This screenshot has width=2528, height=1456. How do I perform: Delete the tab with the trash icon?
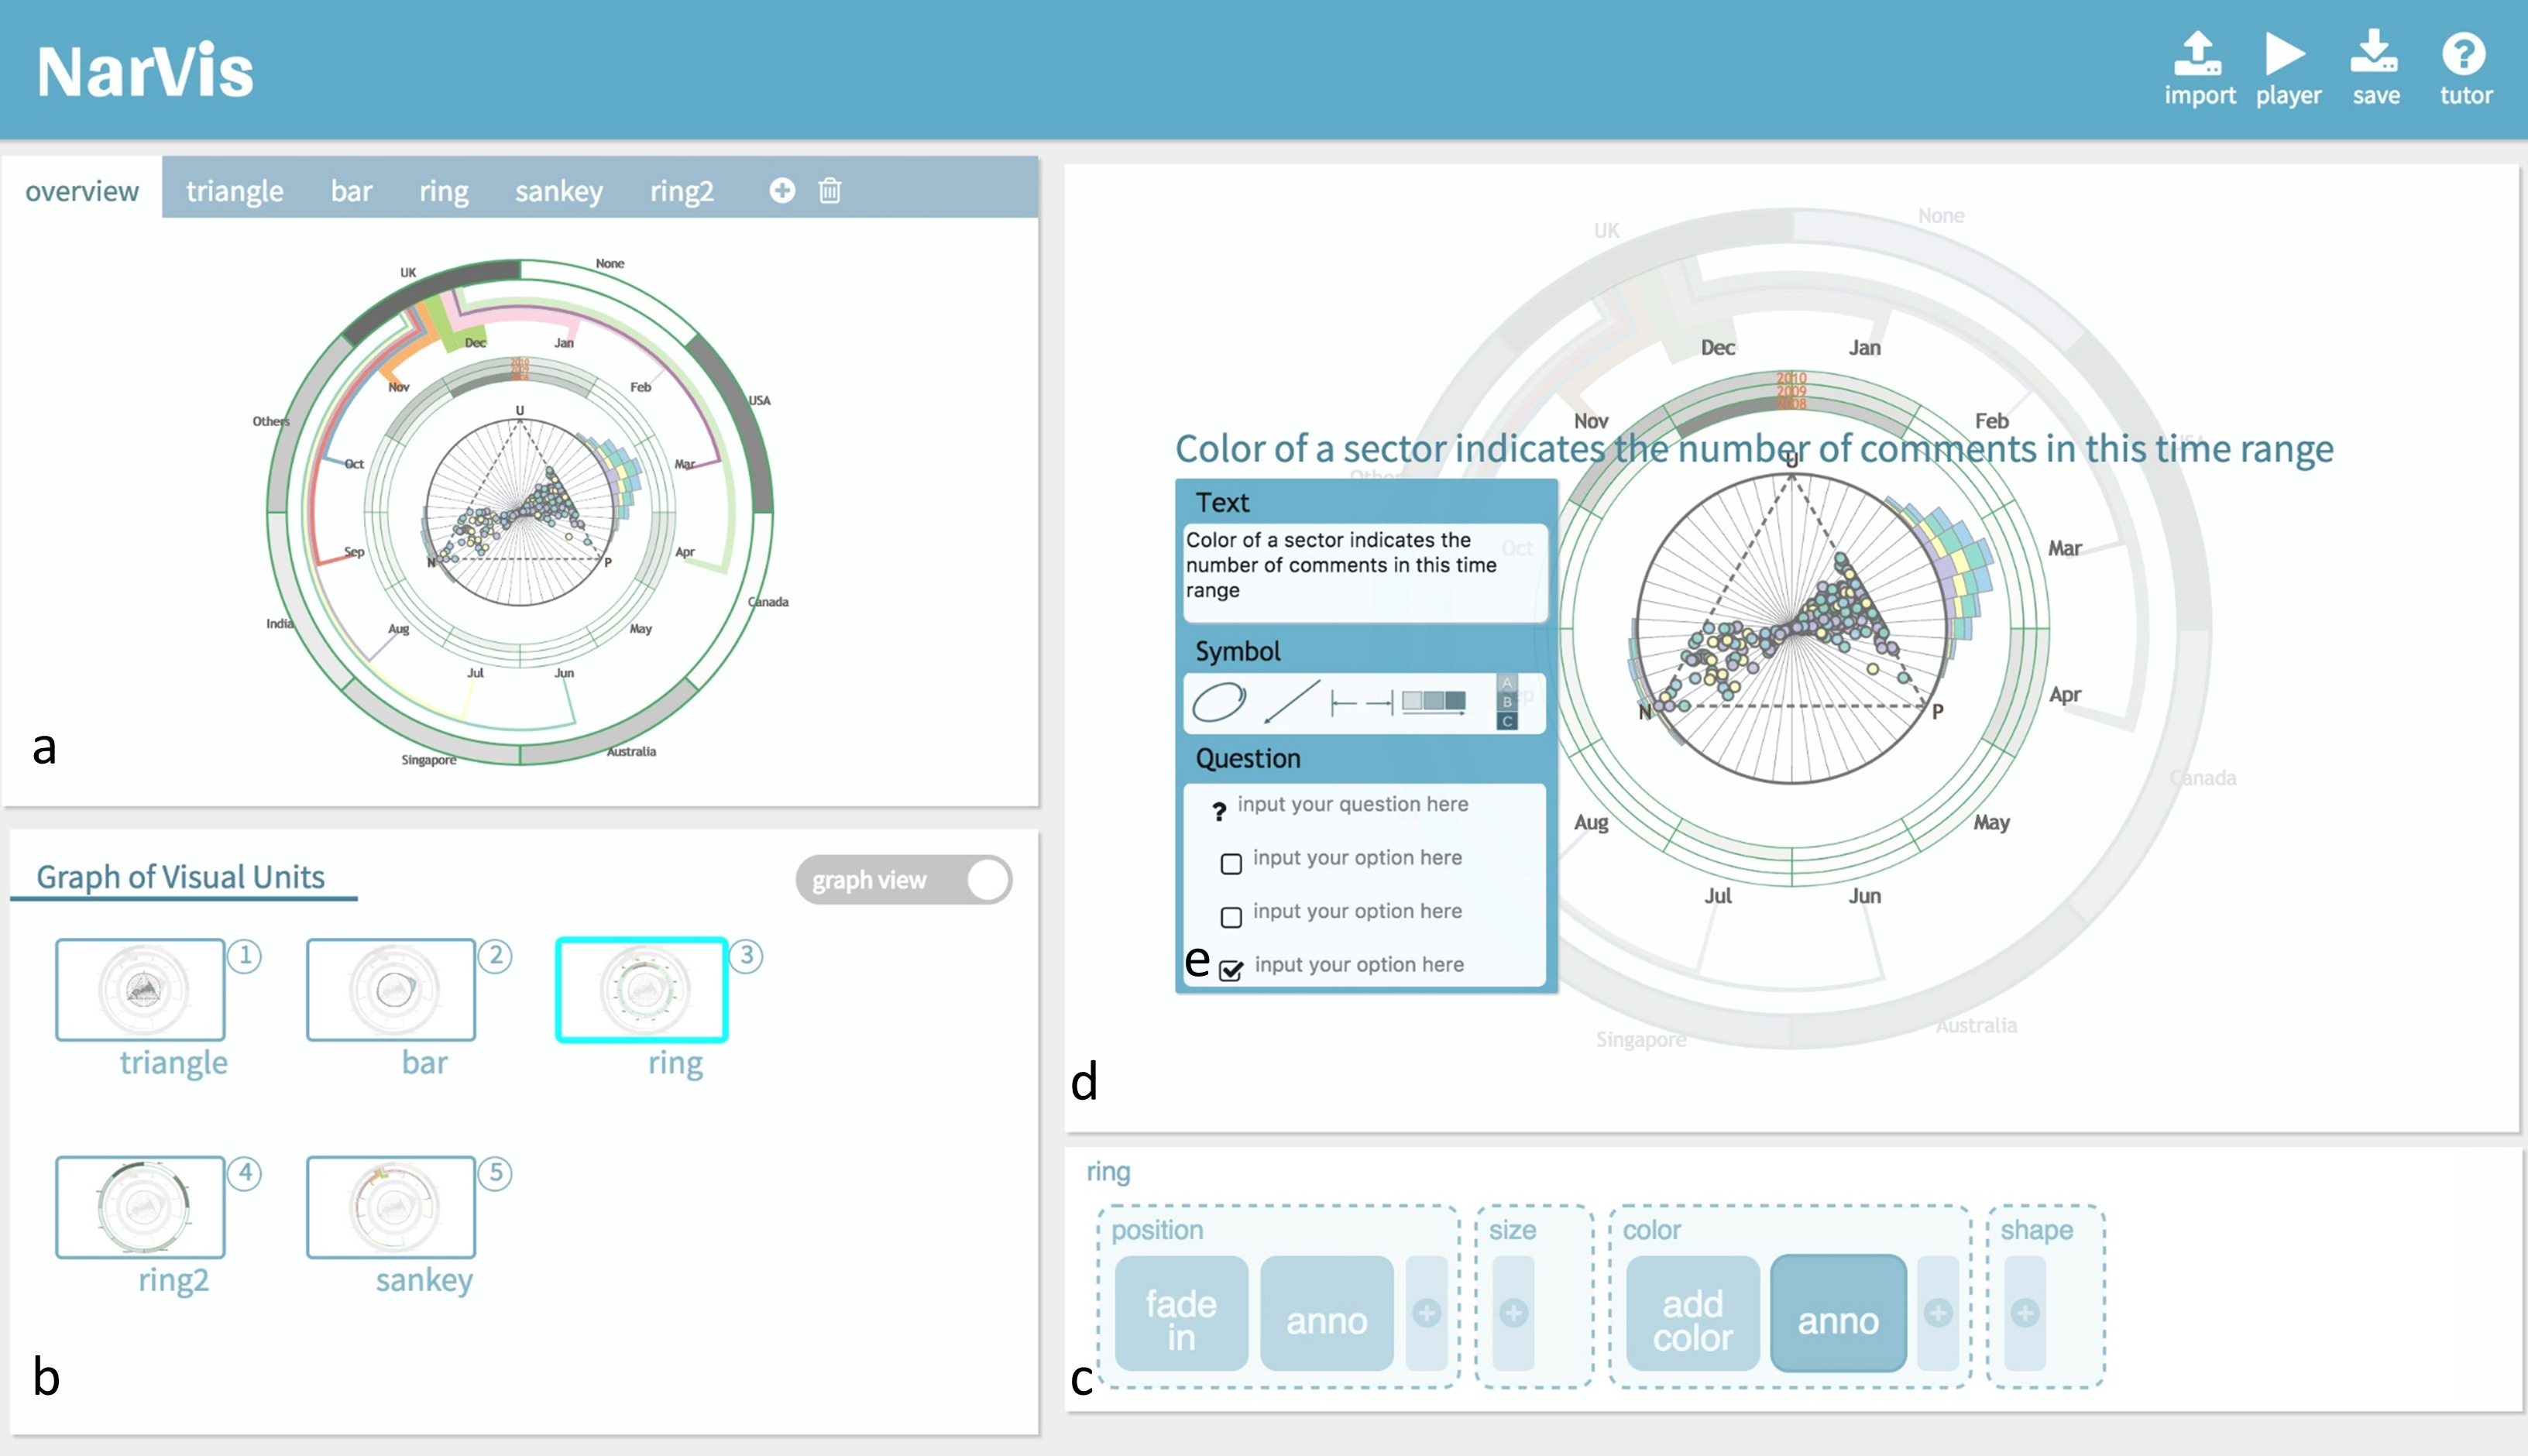(x=830, y=190)
